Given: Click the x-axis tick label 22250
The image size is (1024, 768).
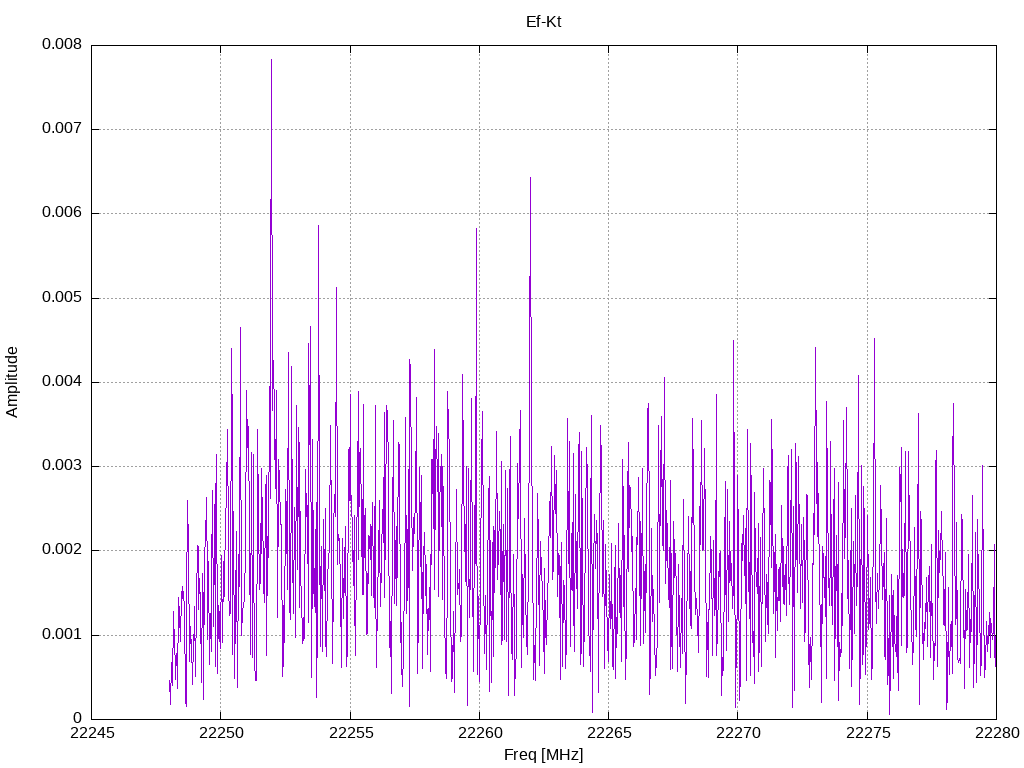Looking at the screenshot, I should [221, 733].
